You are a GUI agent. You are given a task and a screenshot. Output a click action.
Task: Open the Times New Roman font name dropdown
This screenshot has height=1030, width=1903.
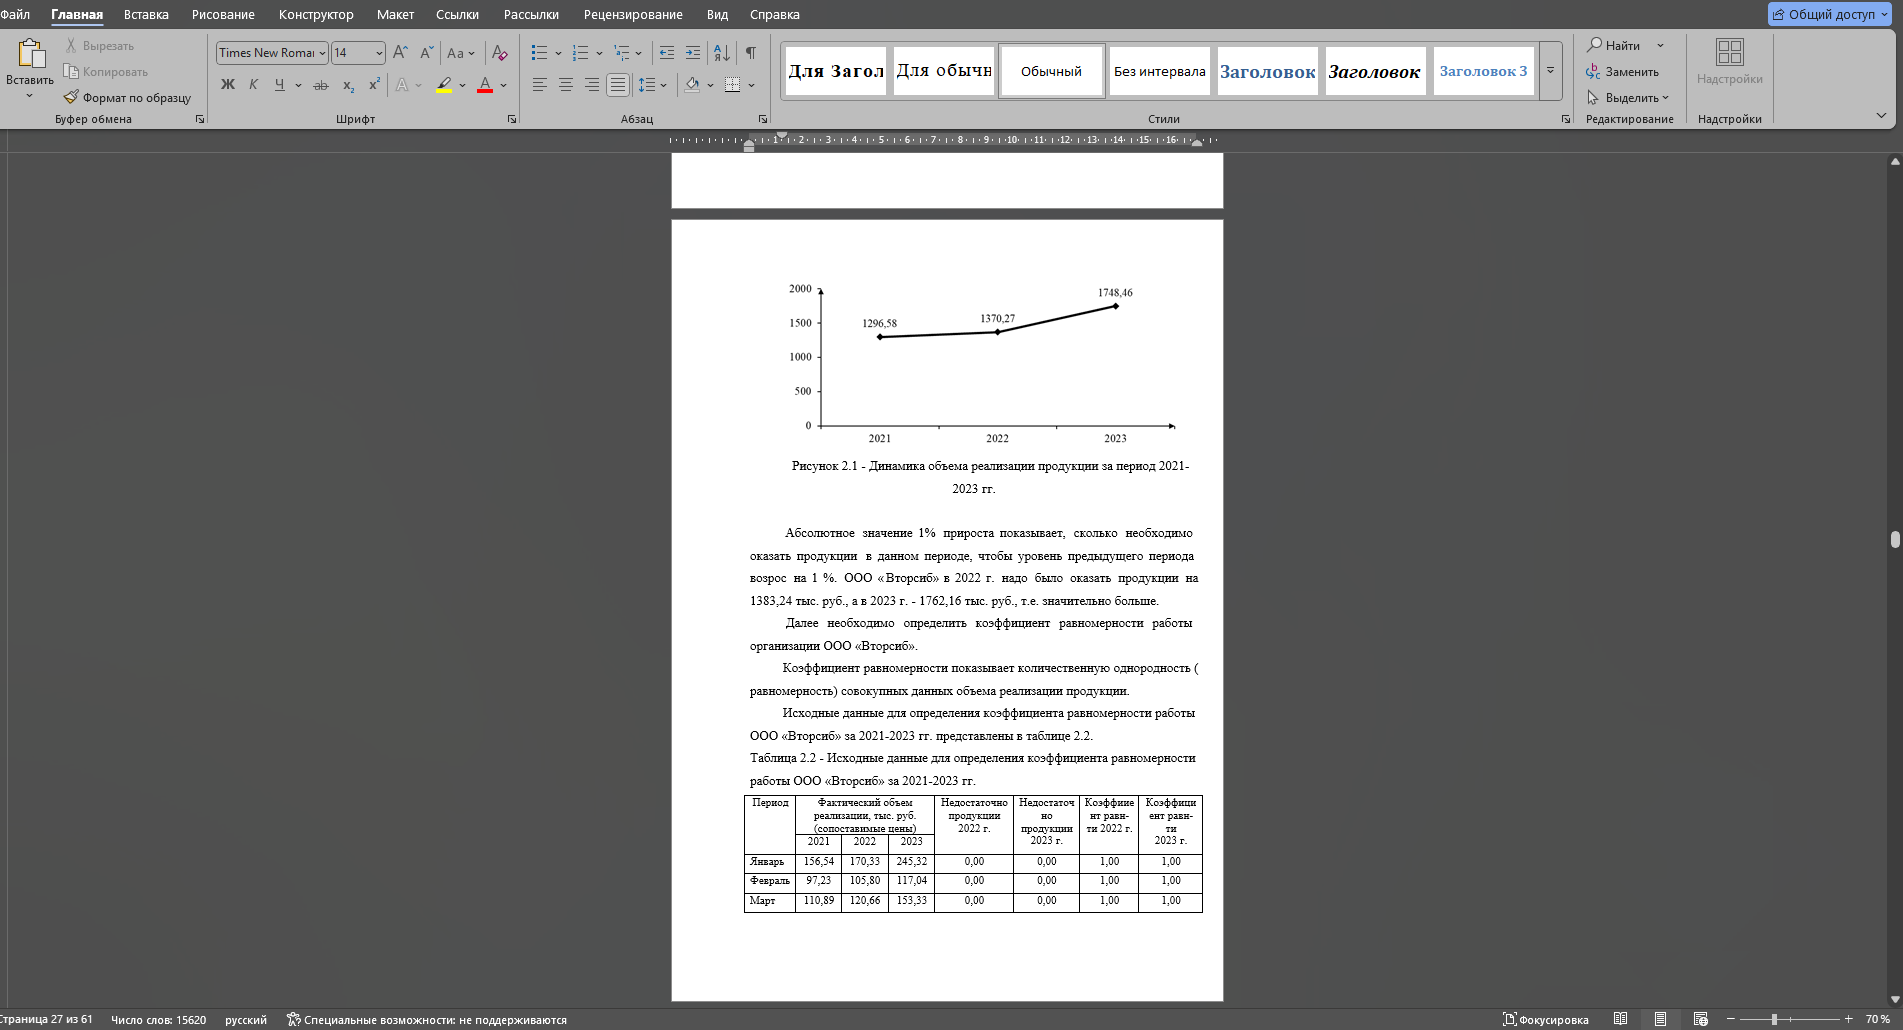point(322,53)
